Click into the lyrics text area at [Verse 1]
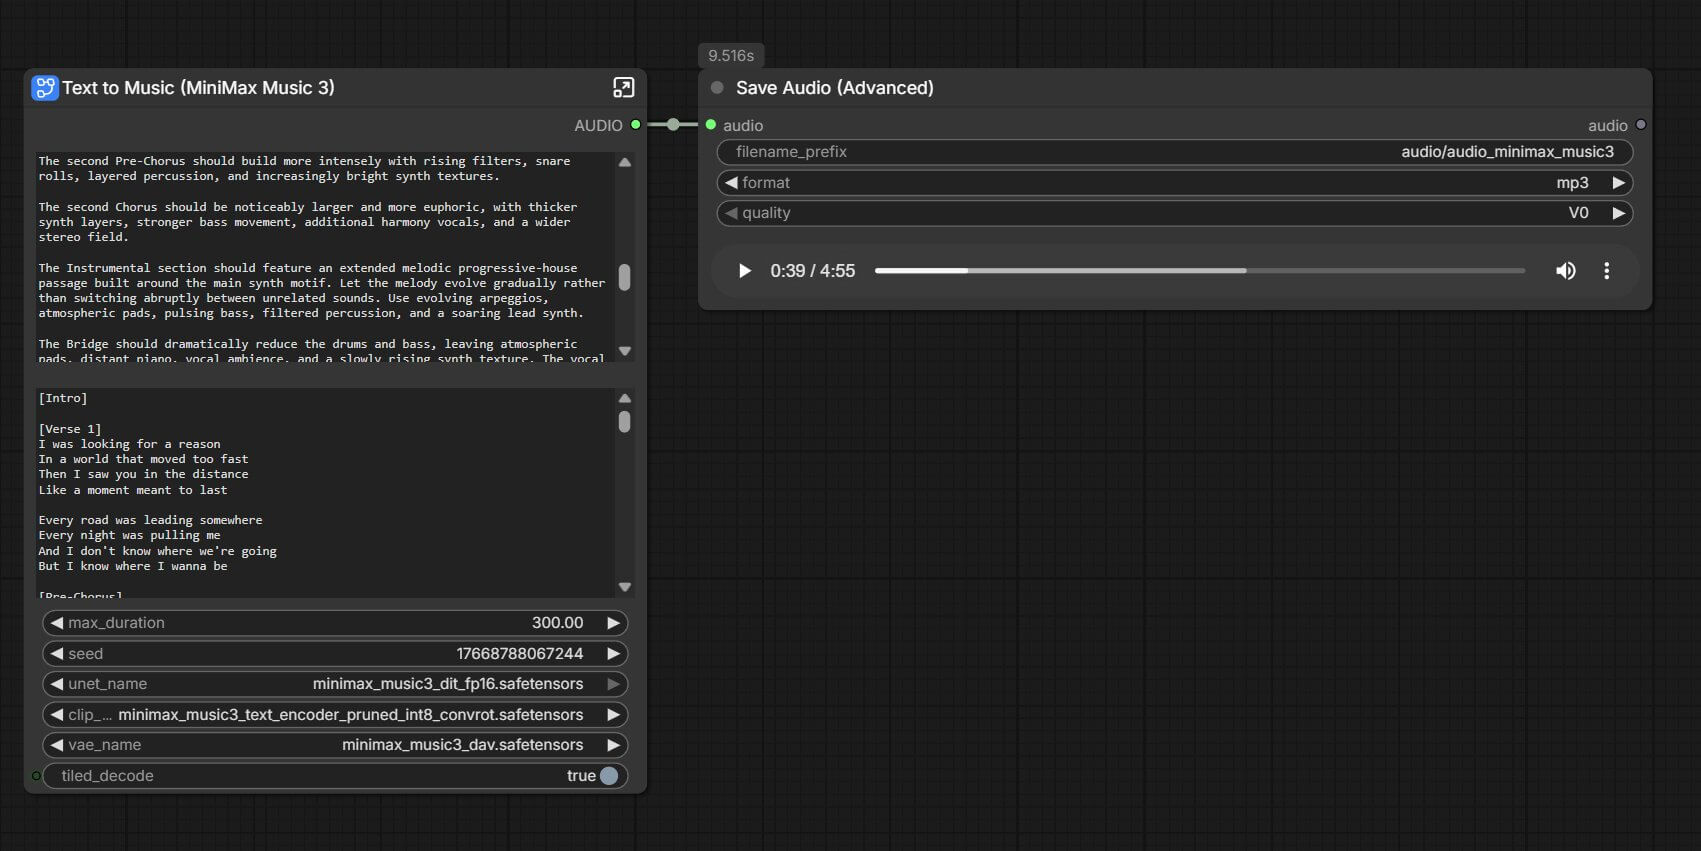The width and height of the screenshot is (1701, 851). [x=70, y=429]
